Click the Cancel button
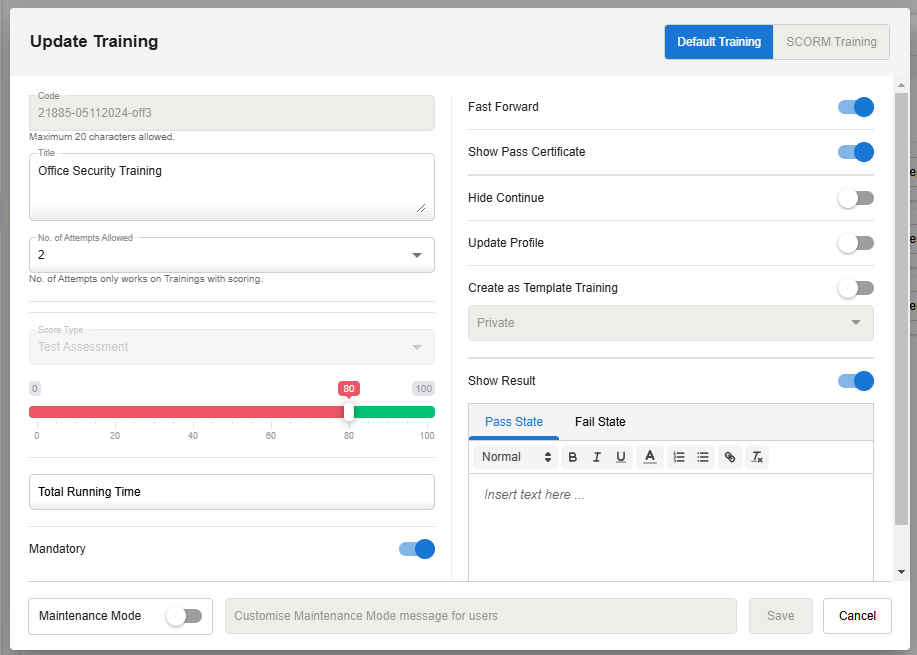 tap(857, 616)
